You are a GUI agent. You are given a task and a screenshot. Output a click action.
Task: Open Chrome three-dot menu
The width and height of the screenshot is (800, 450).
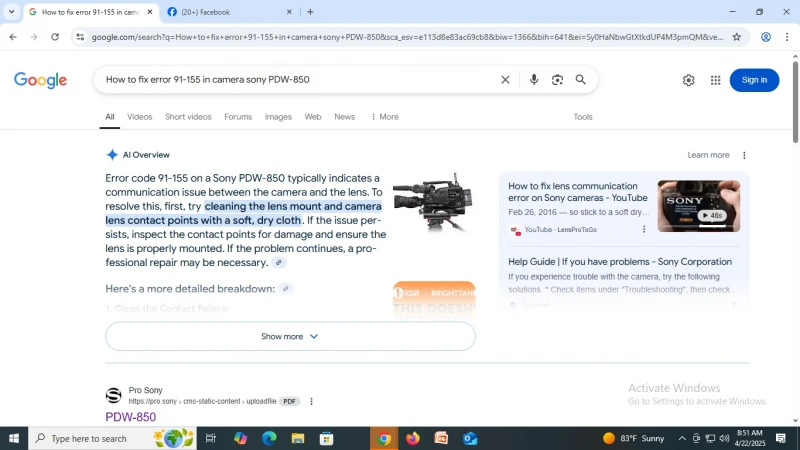click(787, 37)
